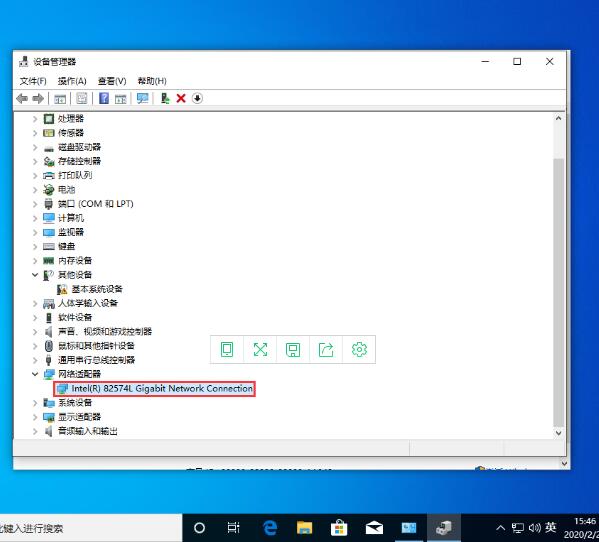The height and width of the screenshot is (542, 599).
Task: Expand the 通用串行总线控制器 node
Action: click(x=35, y=360)
